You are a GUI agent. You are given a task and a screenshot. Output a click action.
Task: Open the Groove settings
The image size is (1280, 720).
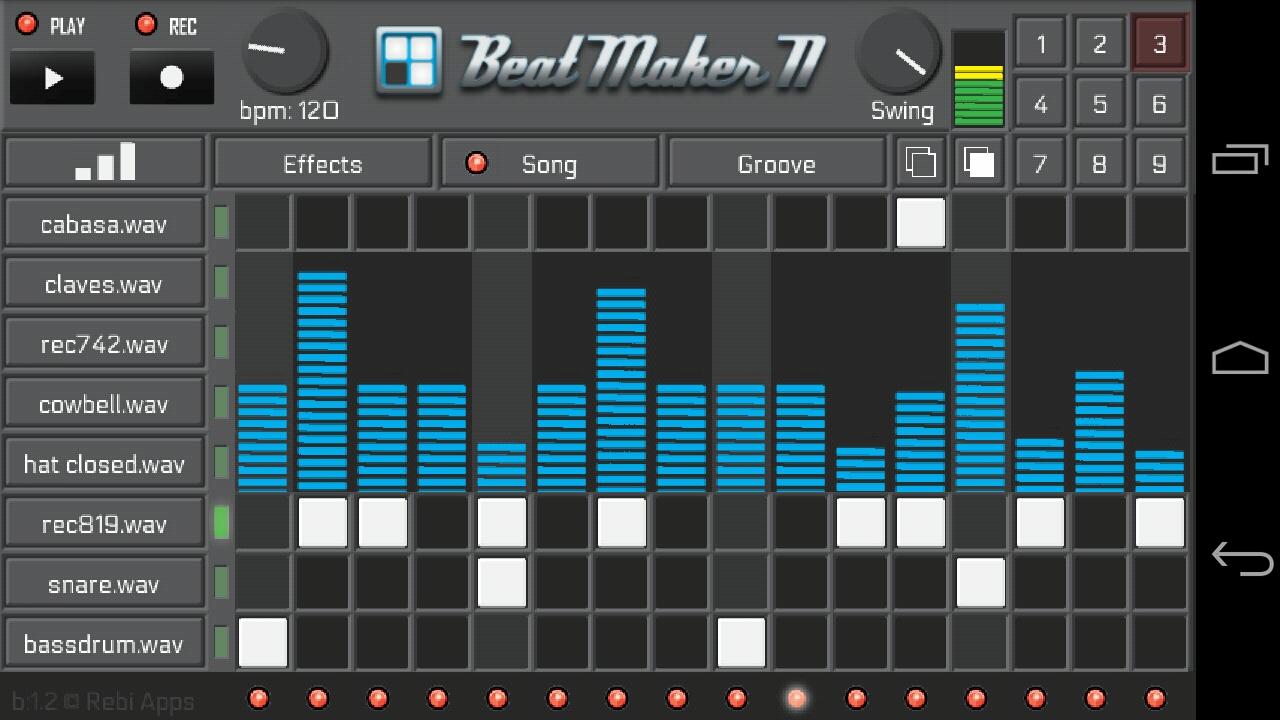[776, 164]
